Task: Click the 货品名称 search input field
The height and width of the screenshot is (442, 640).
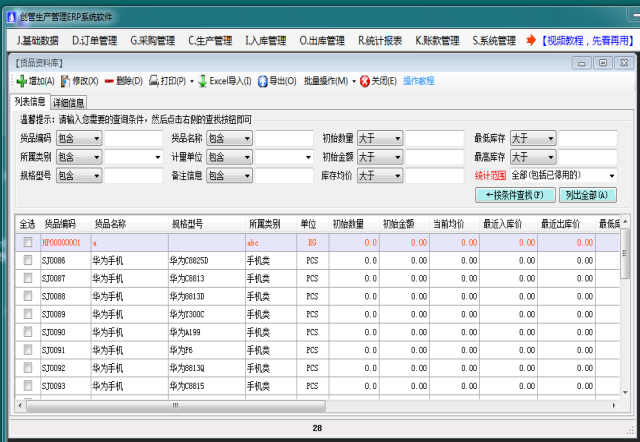Action: click(x=284, y=138)
